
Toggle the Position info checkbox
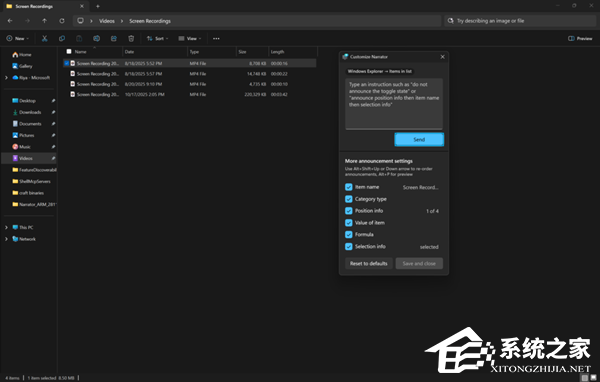349,211
